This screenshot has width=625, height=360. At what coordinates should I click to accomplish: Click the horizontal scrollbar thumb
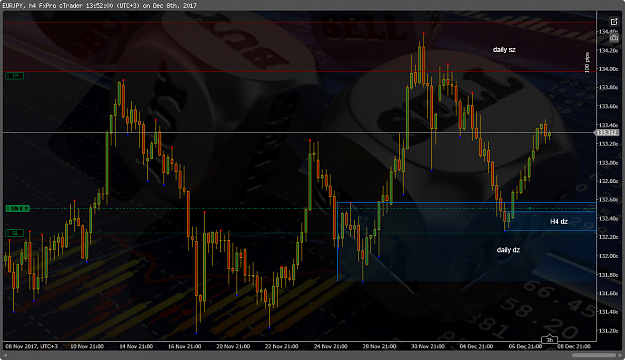pyautogui.click(x=594, y=355)
